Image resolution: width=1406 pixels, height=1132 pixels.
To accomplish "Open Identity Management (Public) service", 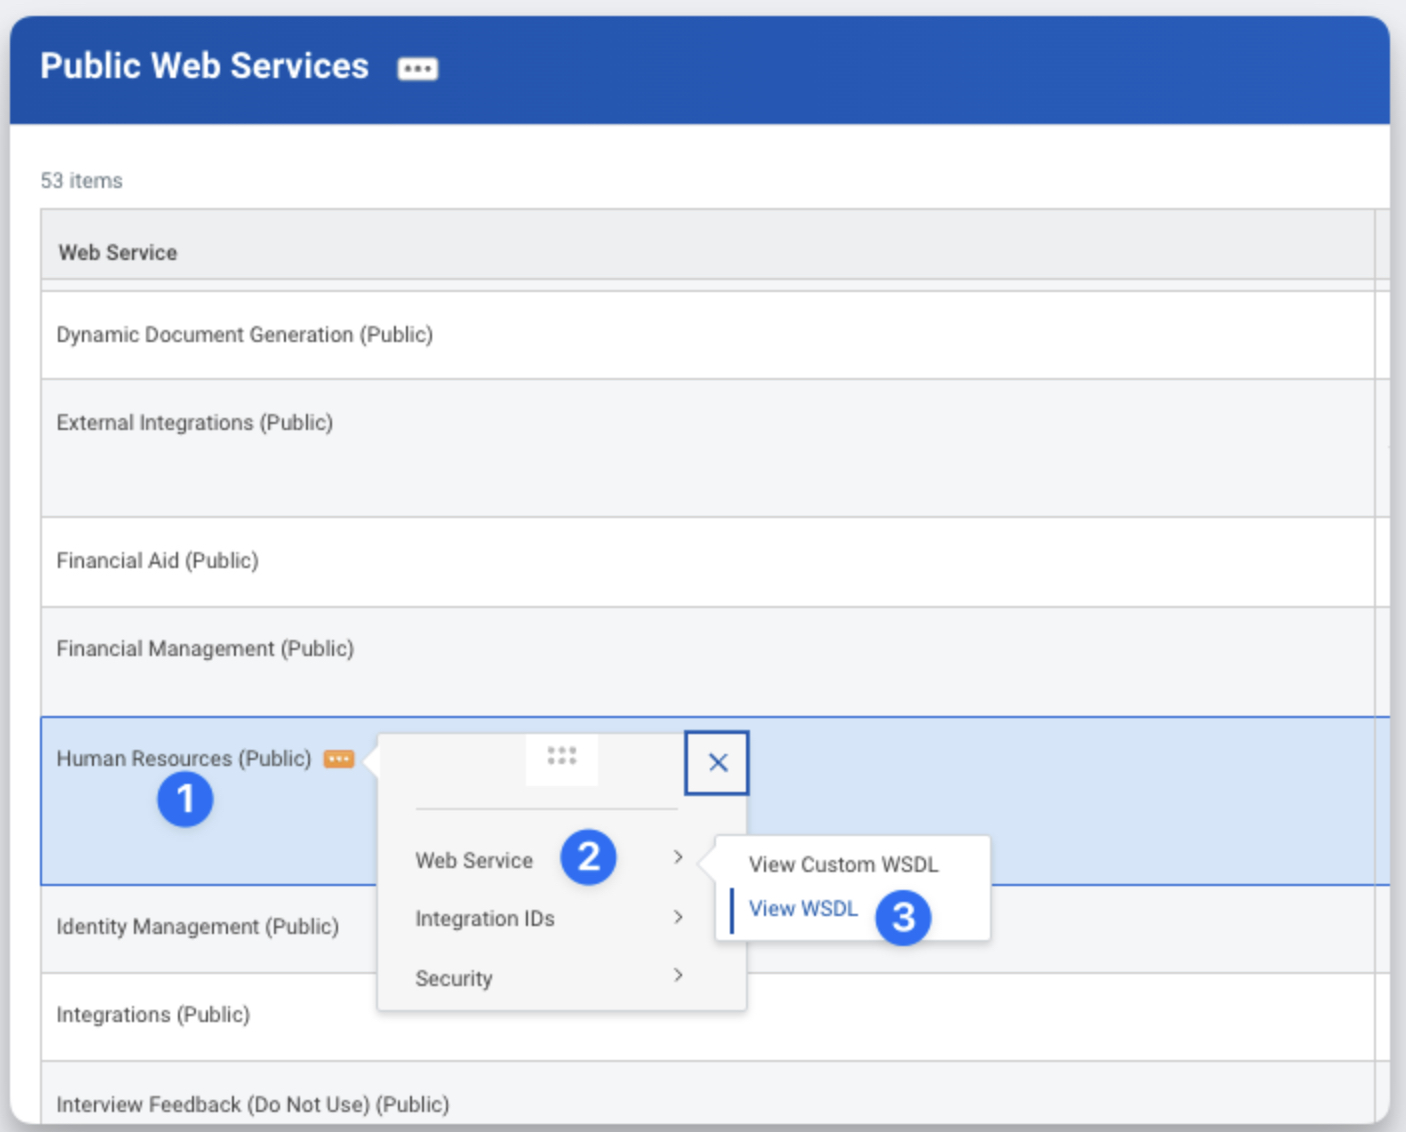I will 197,927.
